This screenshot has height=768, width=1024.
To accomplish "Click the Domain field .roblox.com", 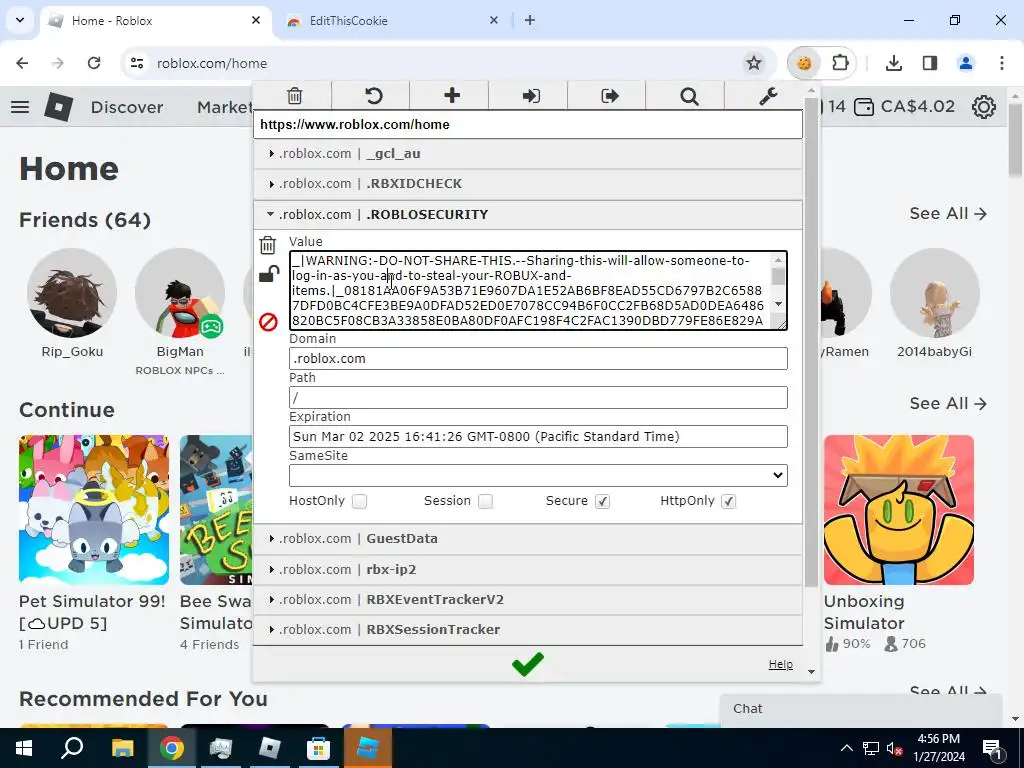I will 538,359.
